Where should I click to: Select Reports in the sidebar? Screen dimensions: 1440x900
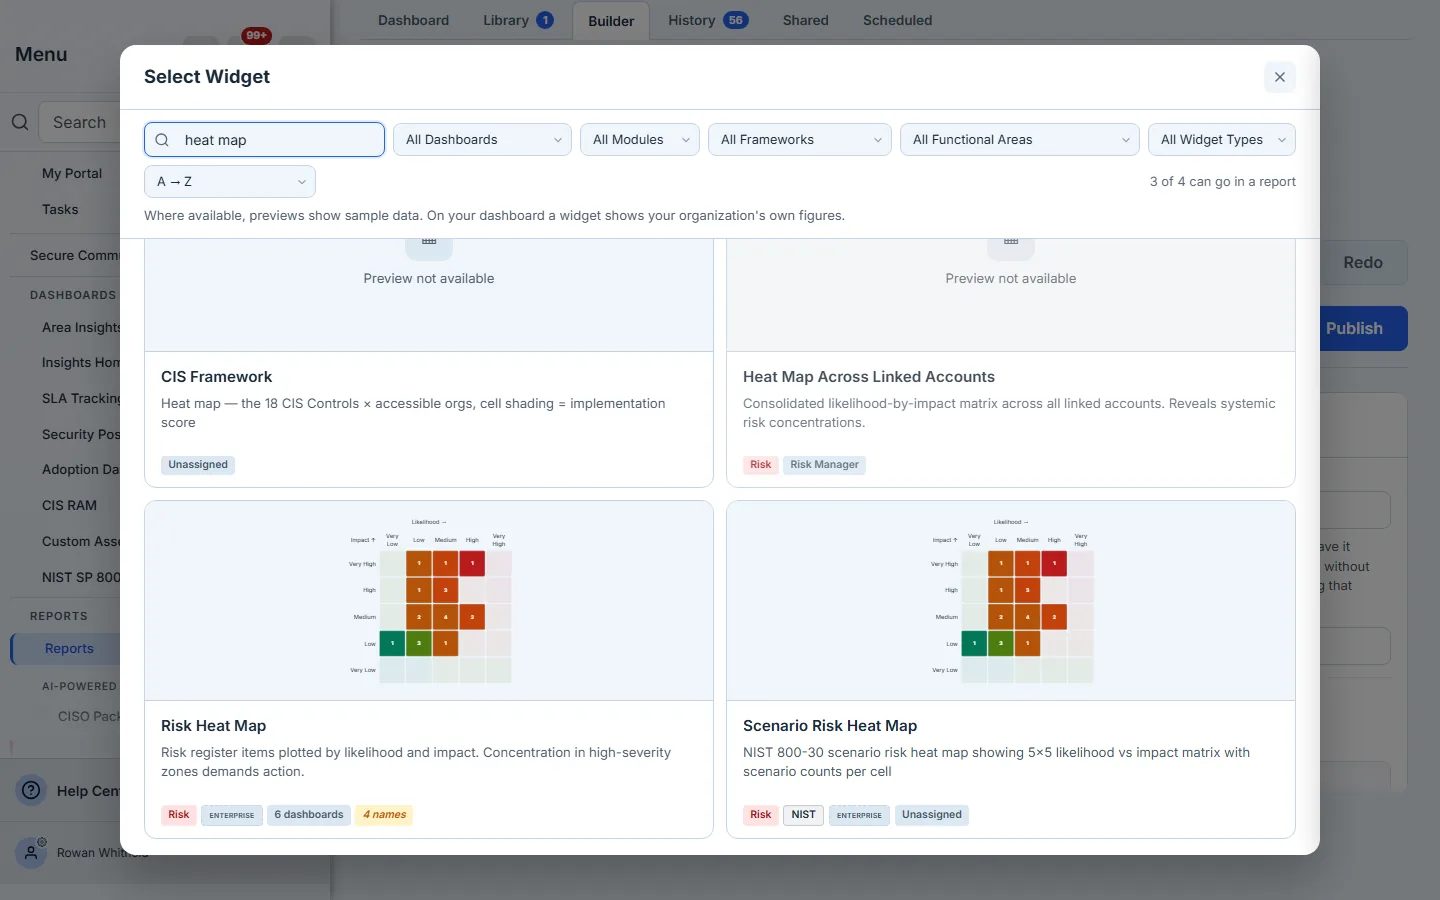pyautogui.click(x=69, y=648)
